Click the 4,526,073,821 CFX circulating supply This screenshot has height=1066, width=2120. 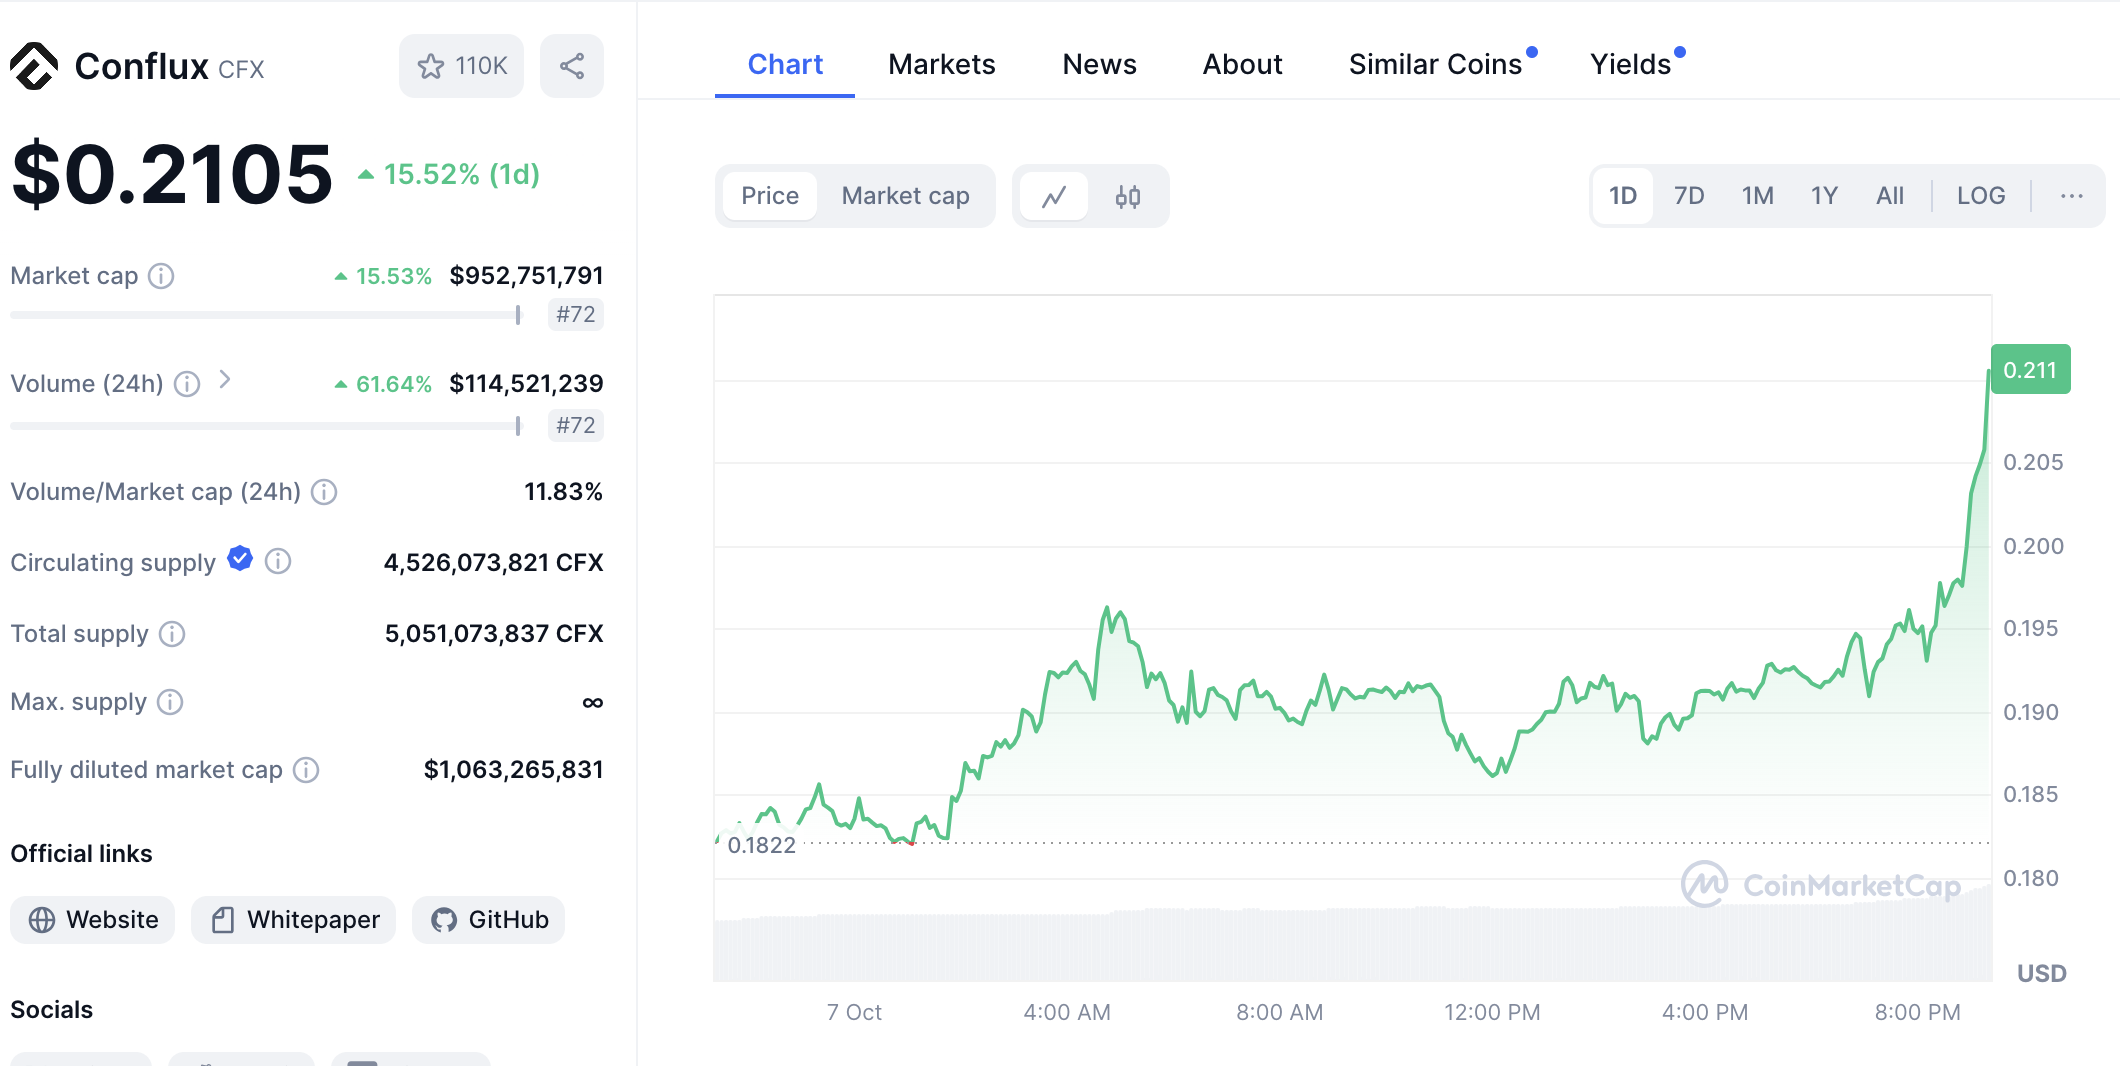coord(493,563)
